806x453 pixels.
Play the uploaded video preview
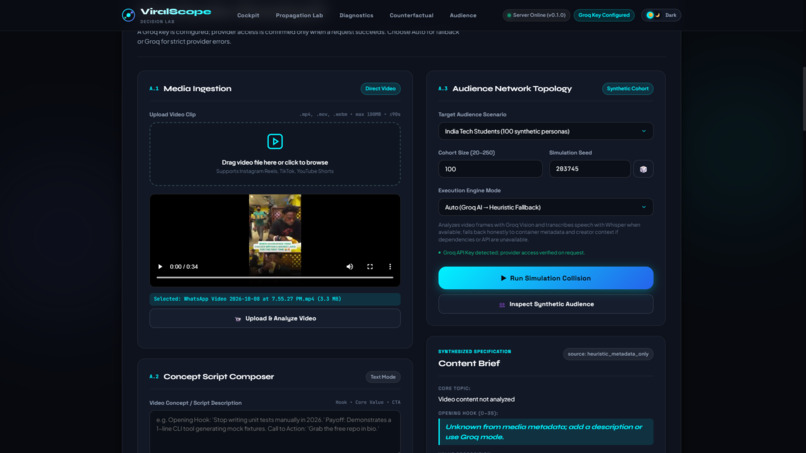(x=160, y=266)
